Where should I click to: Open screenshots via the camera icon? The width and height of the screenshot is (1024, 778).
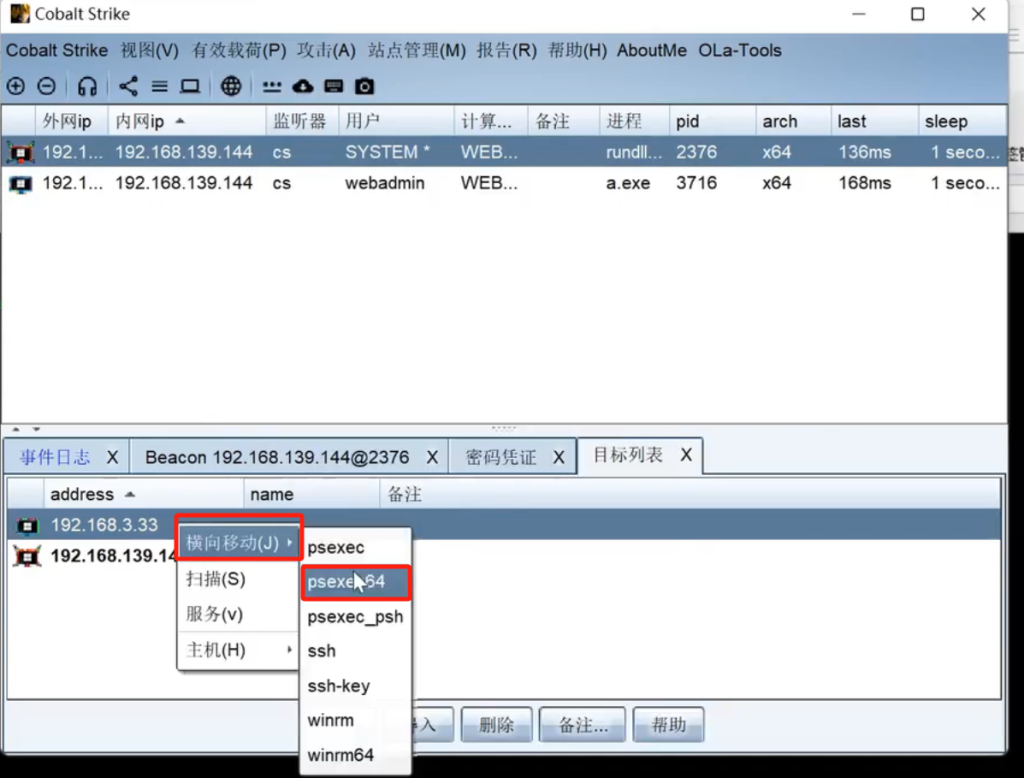click(364, 86)
